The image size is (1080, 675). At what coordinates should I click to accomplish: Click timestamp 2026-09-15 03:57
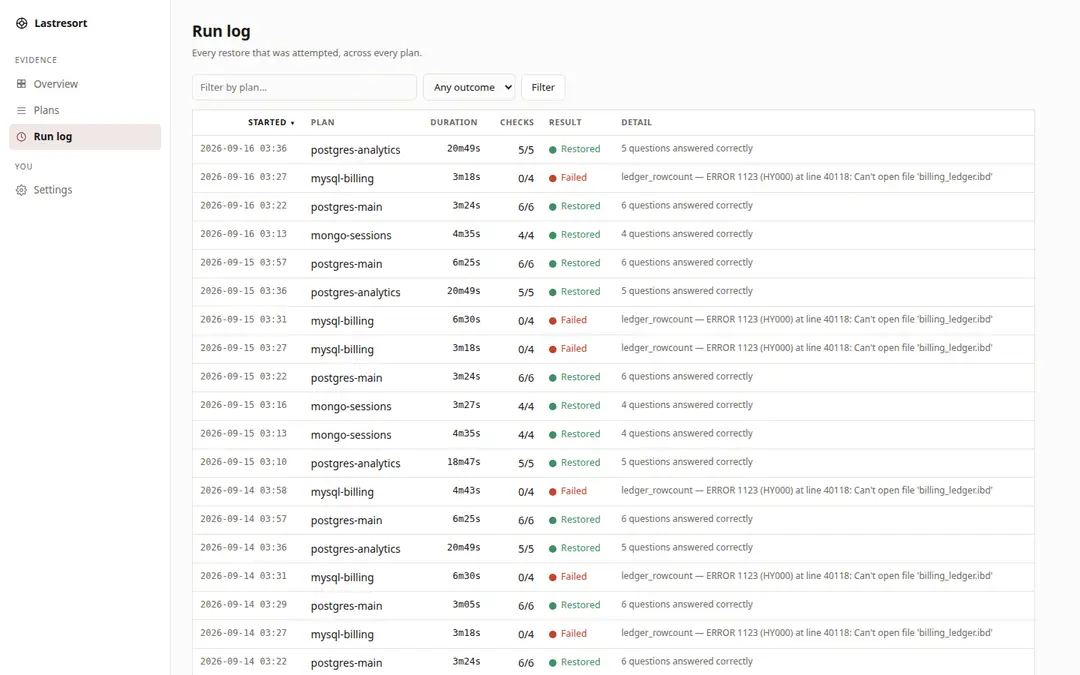click(x=243, y=262)
